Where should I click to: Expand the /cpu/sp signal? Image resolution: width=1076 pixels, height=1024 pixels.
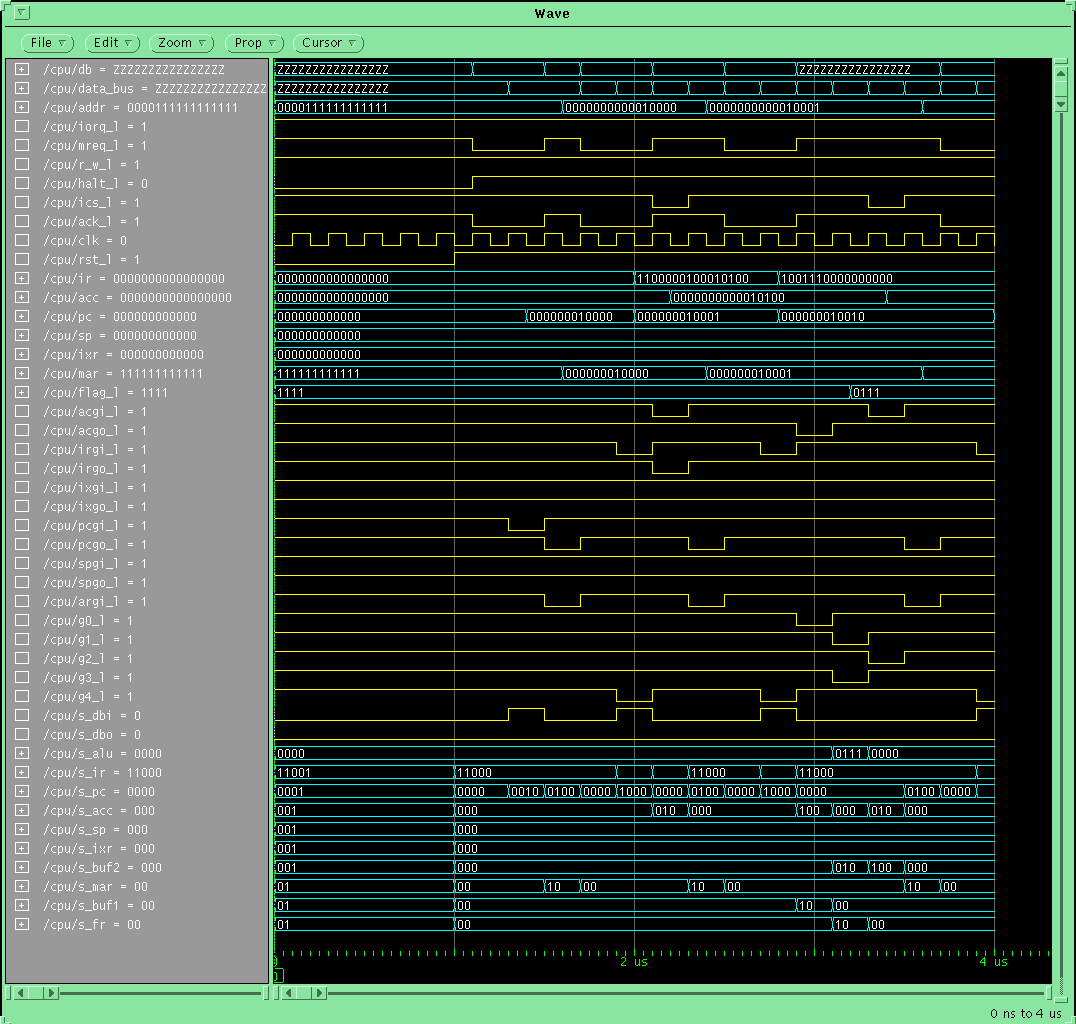22,336
